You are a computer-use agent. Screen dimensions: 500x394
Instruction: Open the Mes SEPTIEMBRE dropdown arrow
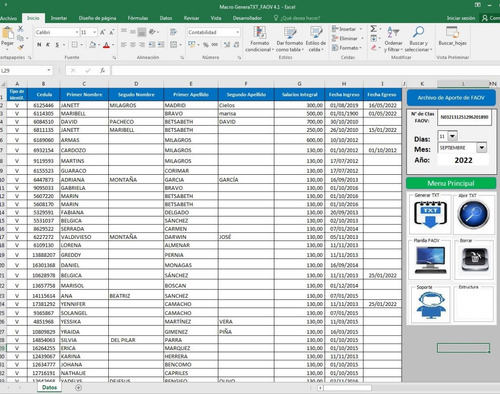[481, 147]
